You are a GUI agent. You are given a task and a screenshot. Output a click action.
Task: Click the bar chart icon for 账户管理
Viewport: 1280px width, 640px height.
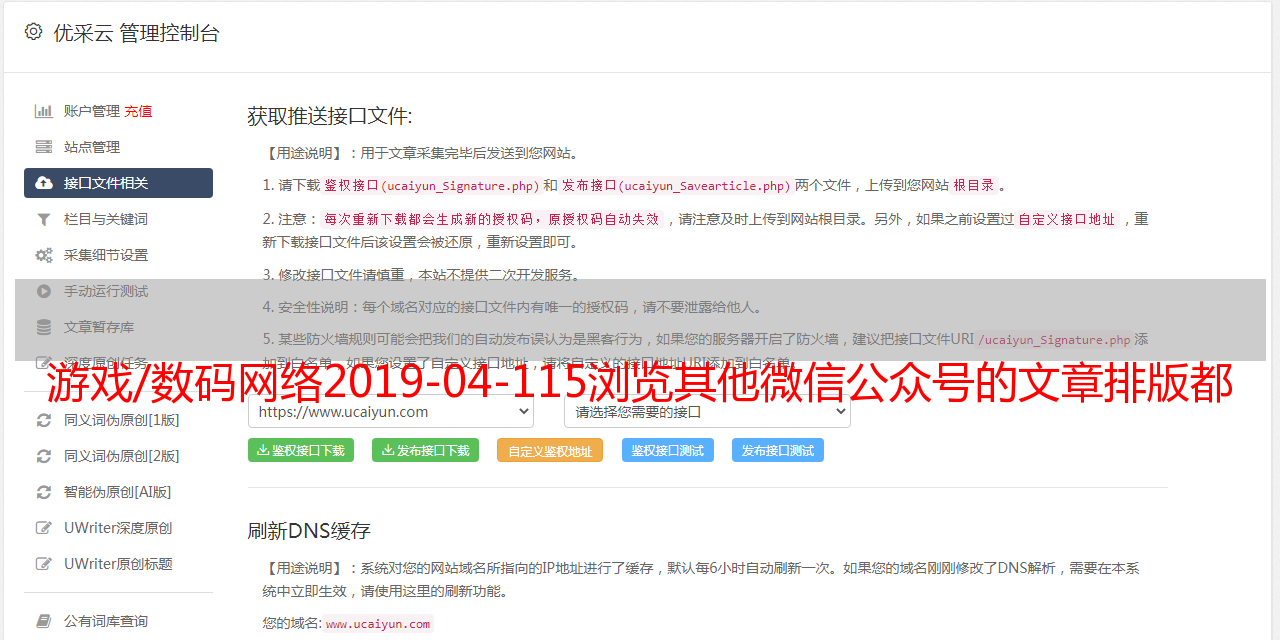point(44,111)
